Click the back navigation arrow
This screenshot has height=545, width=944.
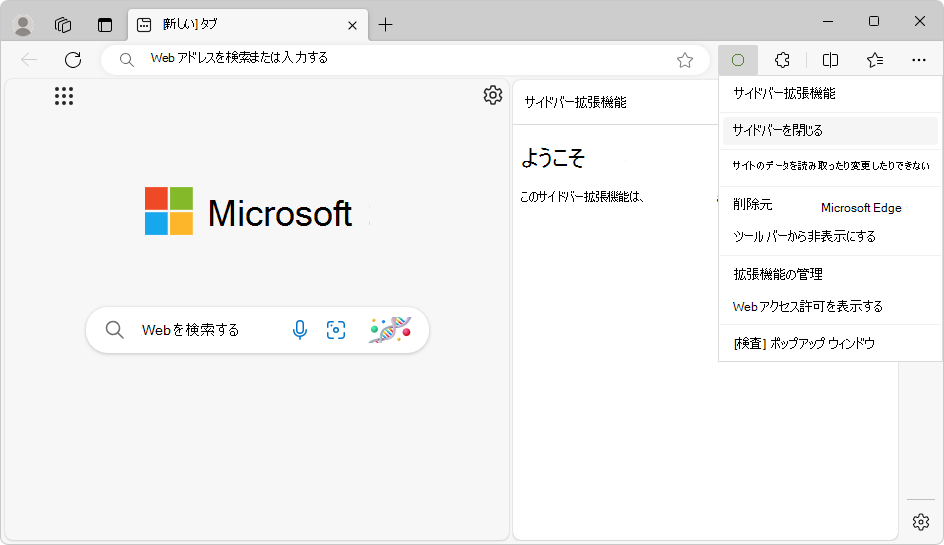(29, 60)
